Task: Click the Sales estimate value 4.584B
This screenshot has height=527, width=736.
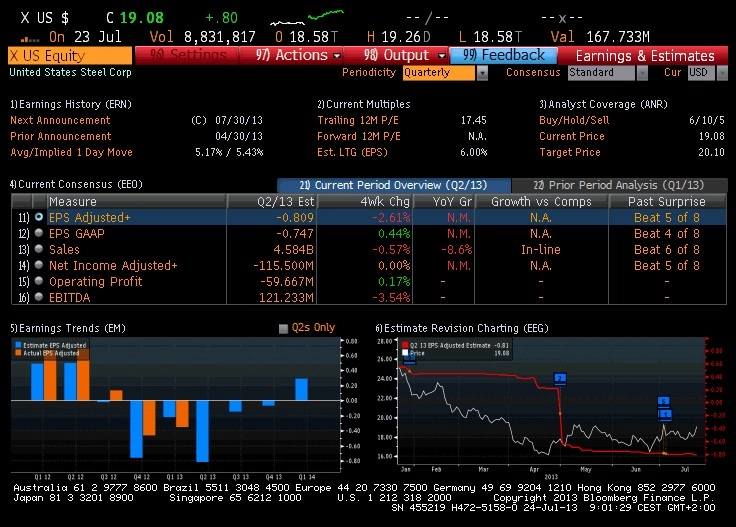Action: pos(293,250)
